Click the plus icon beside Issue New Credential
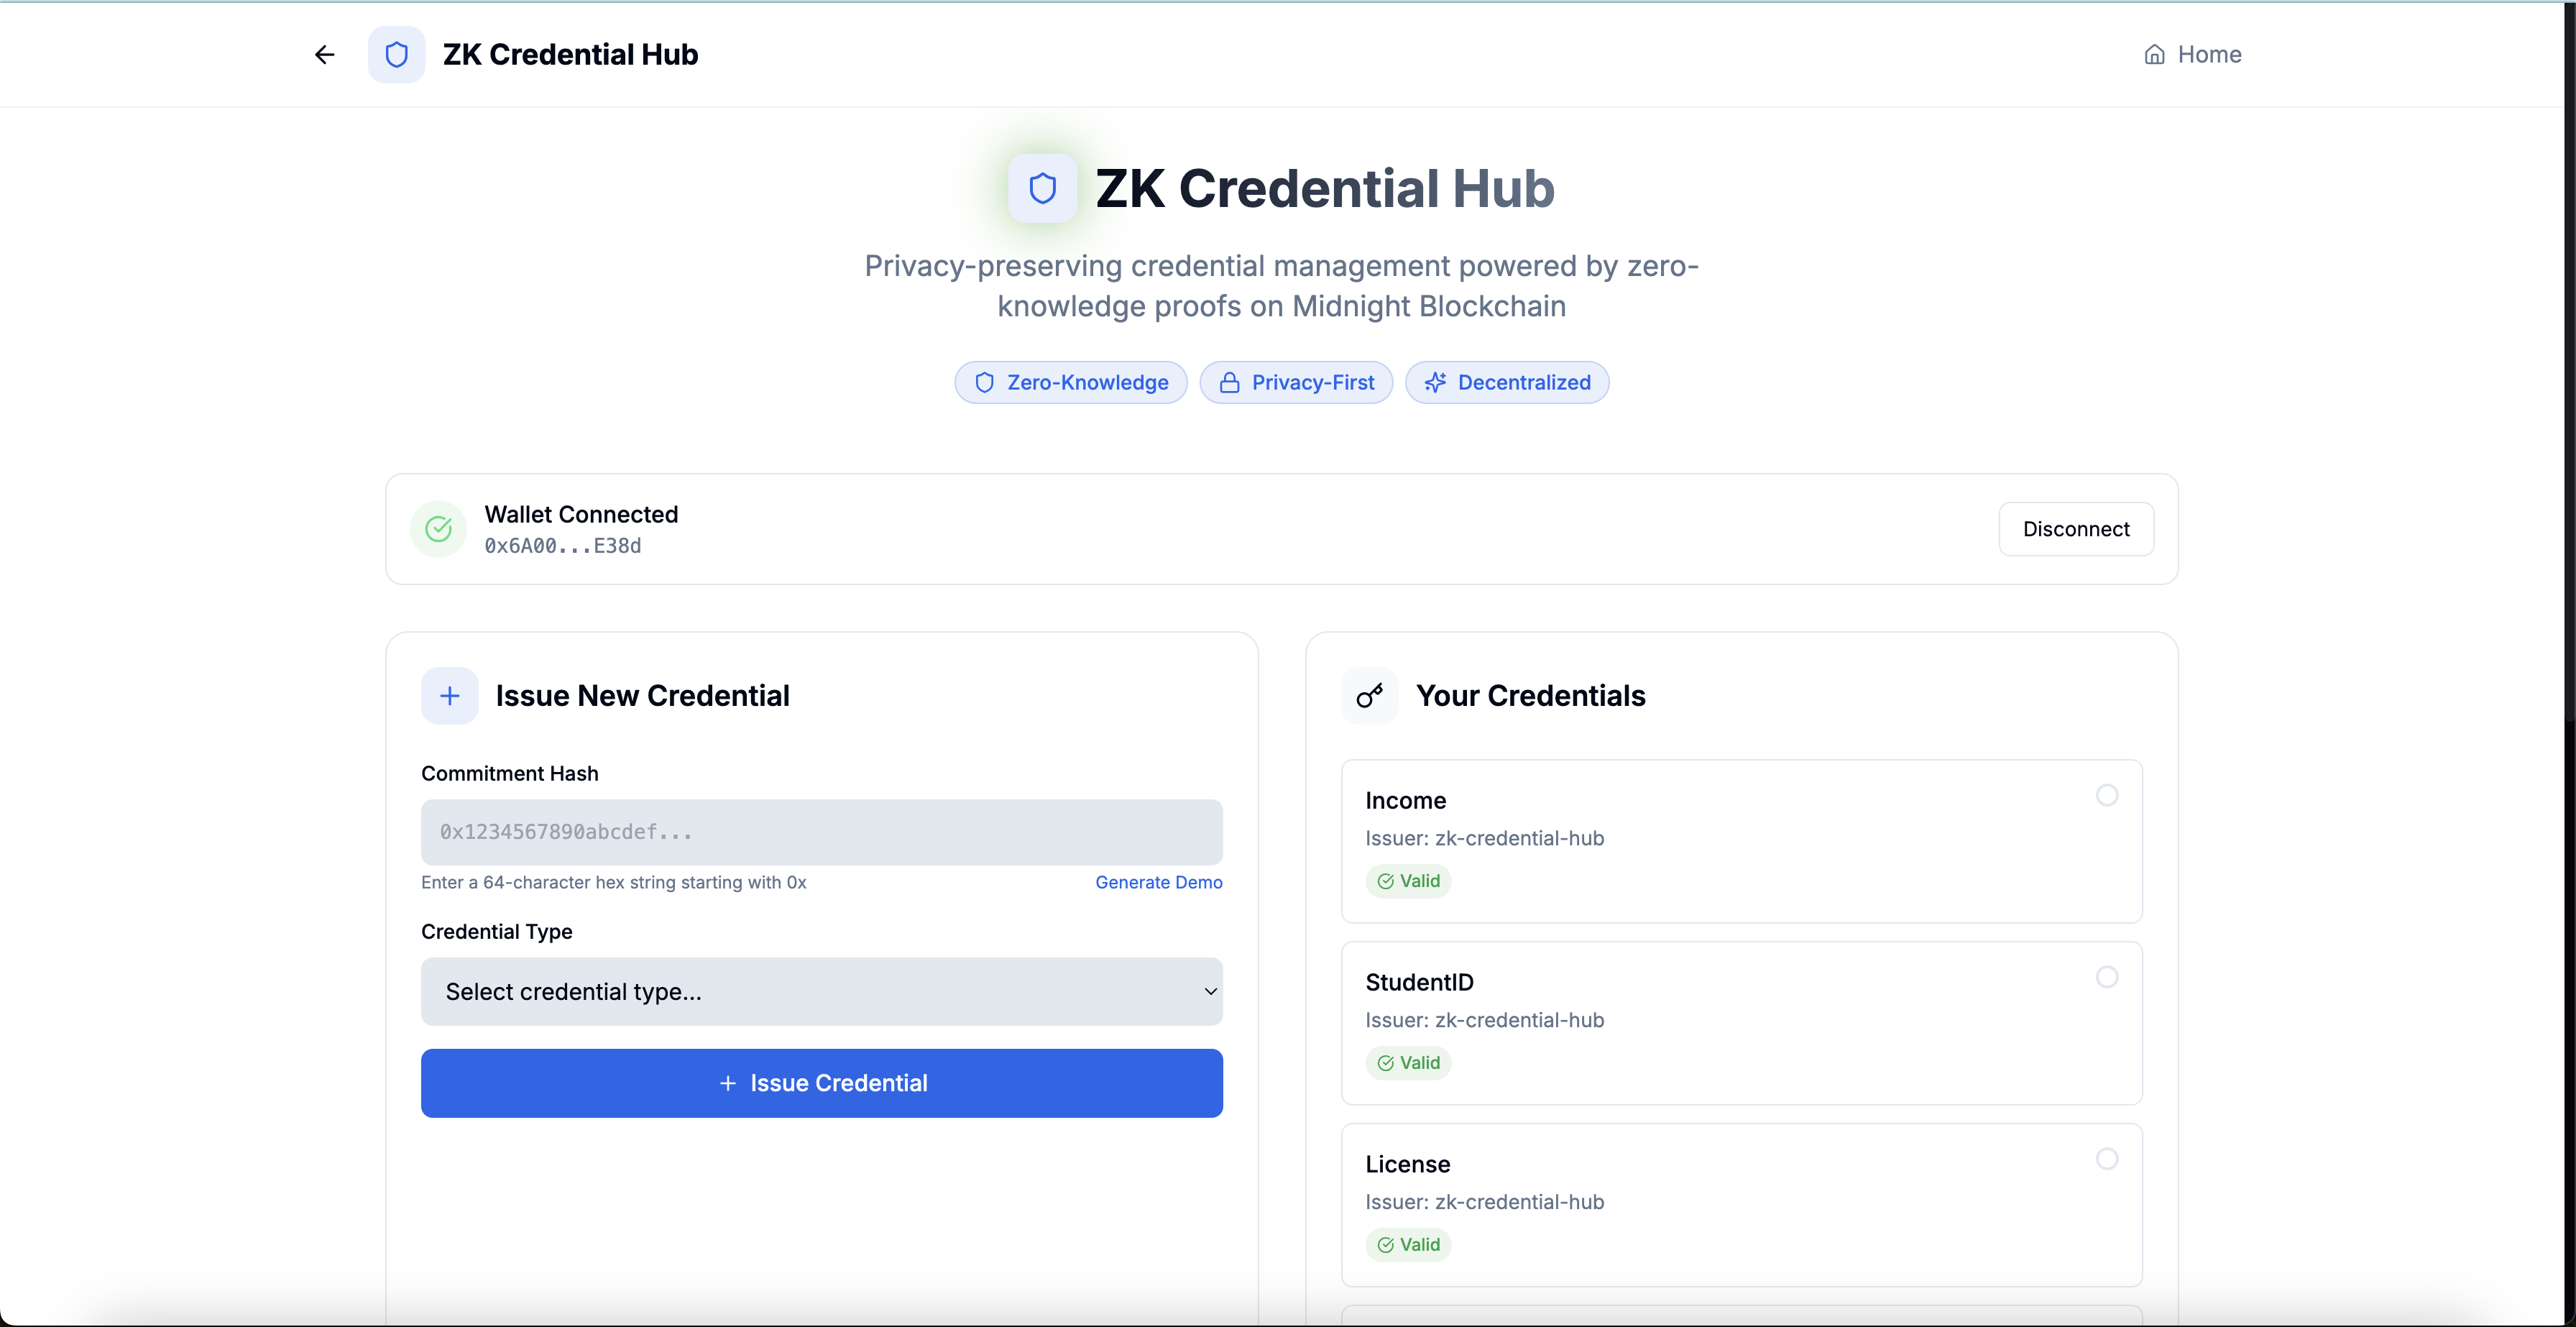 click(449, 696)
